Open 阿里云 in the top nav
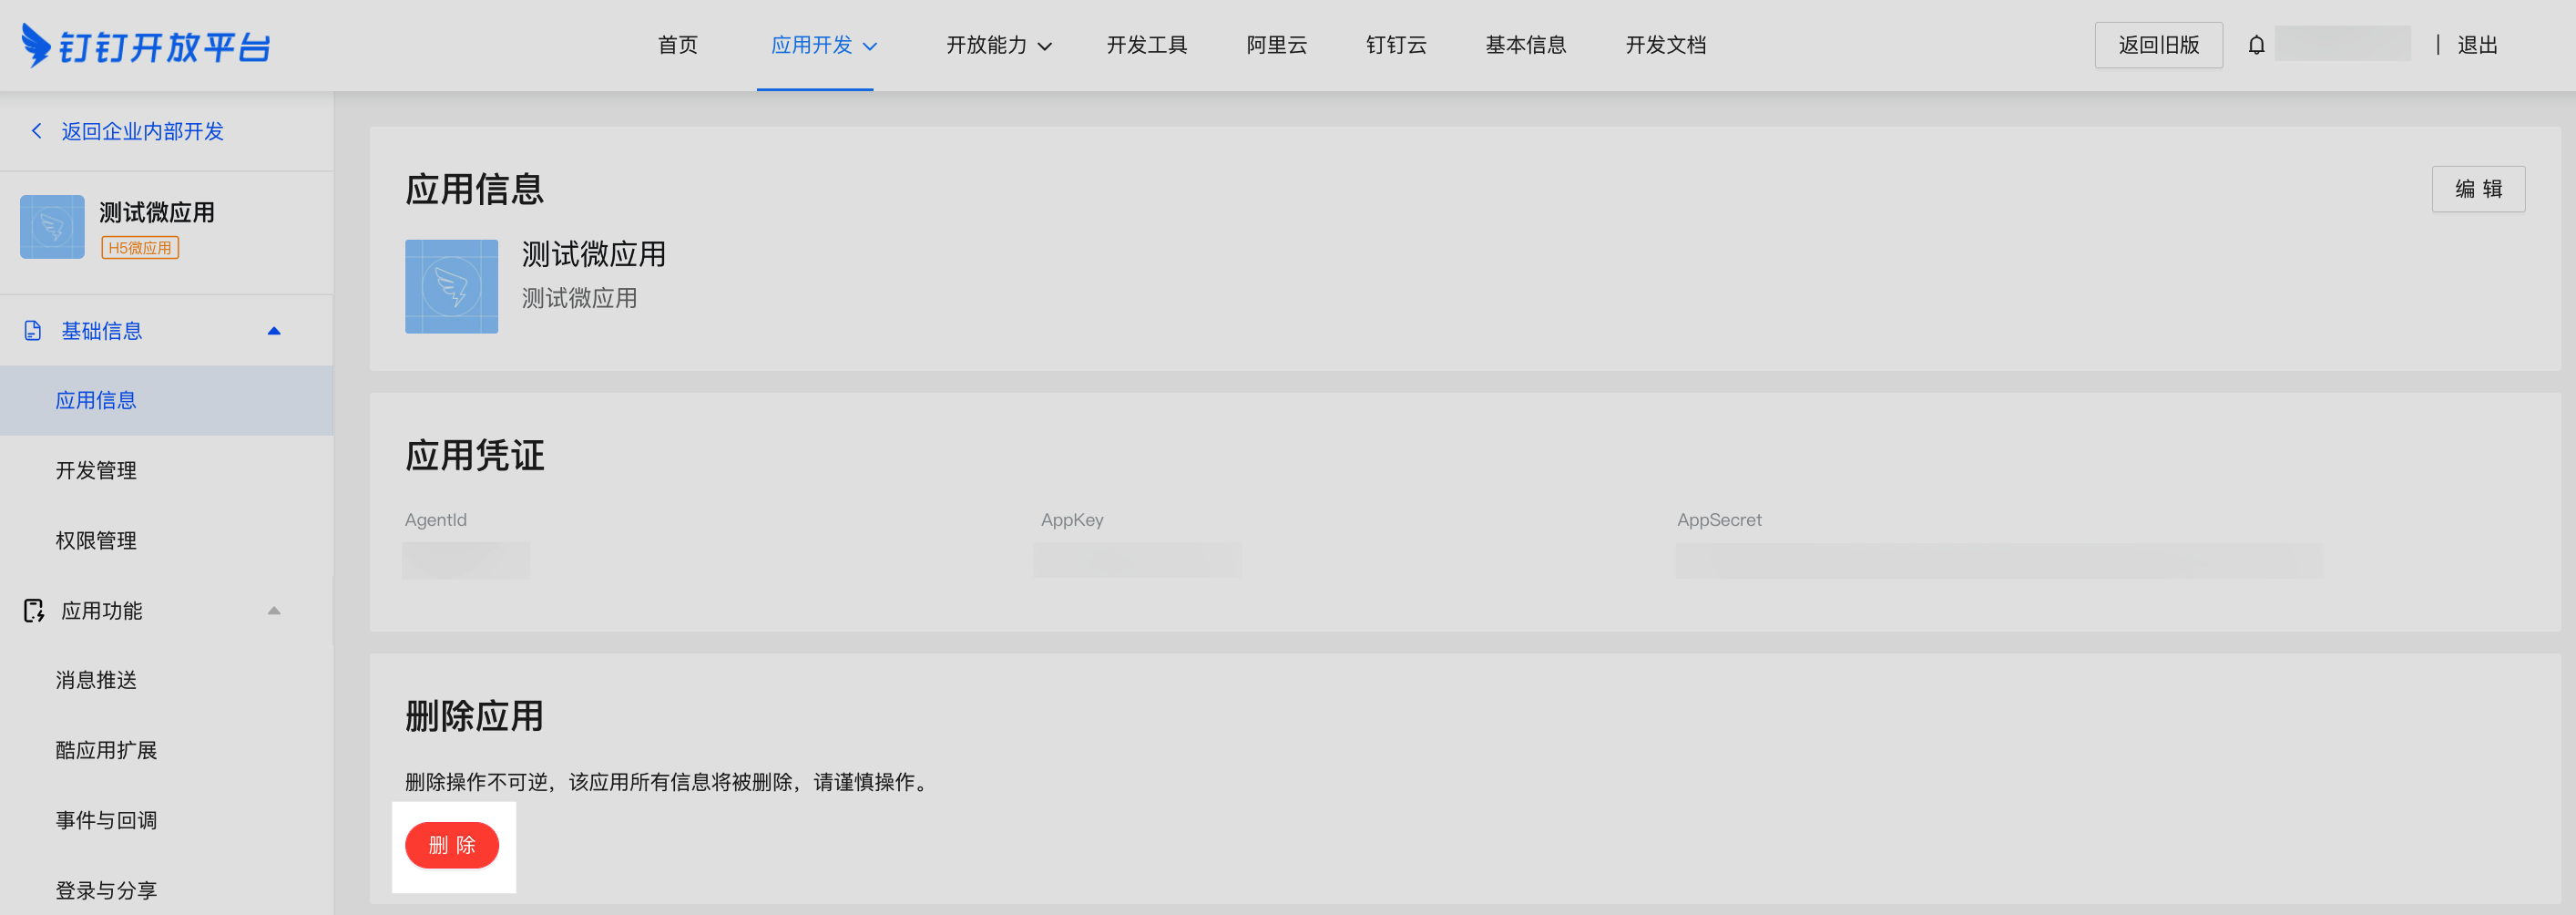The image size is (2576, 915). point(1276,45)
